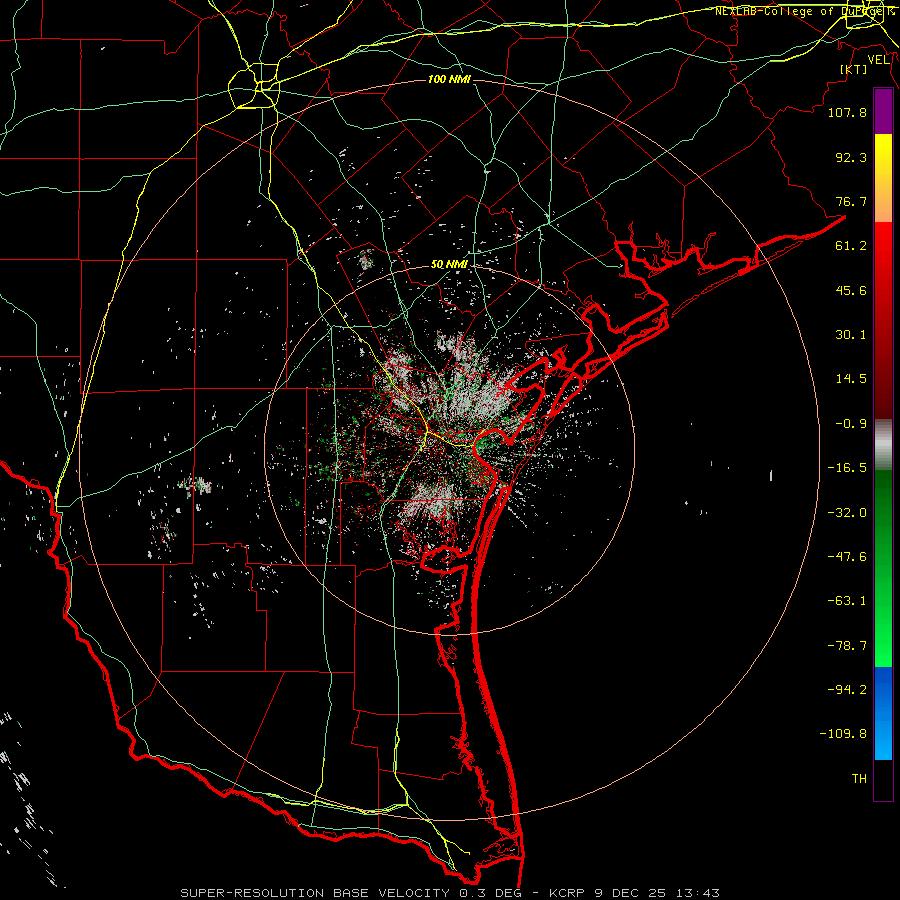The width and height of the screenshot is (900, 900).
Task: Click the -16.5 legend value
Action: pyautogui.click(x=847, y=468)
